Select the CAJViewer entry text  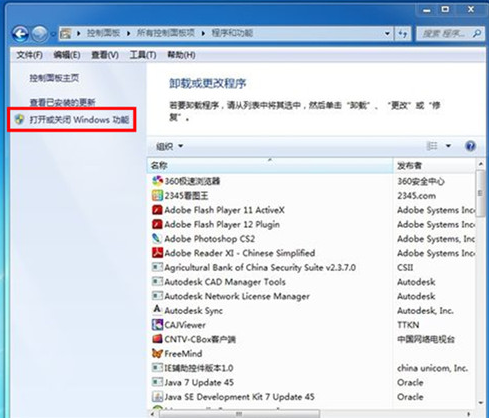coord(185,325)
